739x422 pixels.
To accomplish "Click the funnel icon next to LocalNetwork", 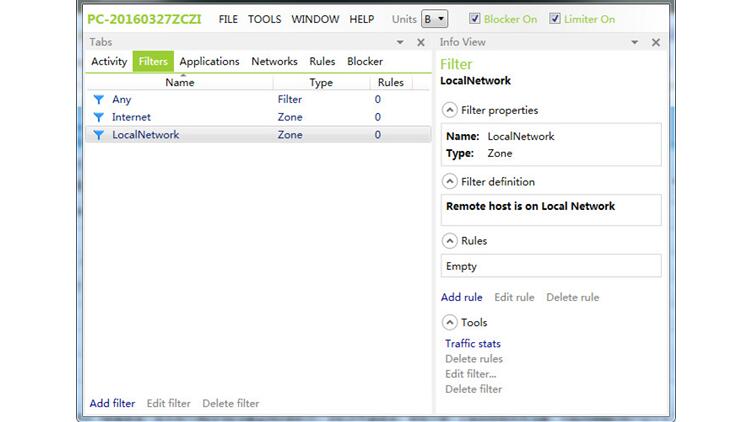I will click(98, 135).
